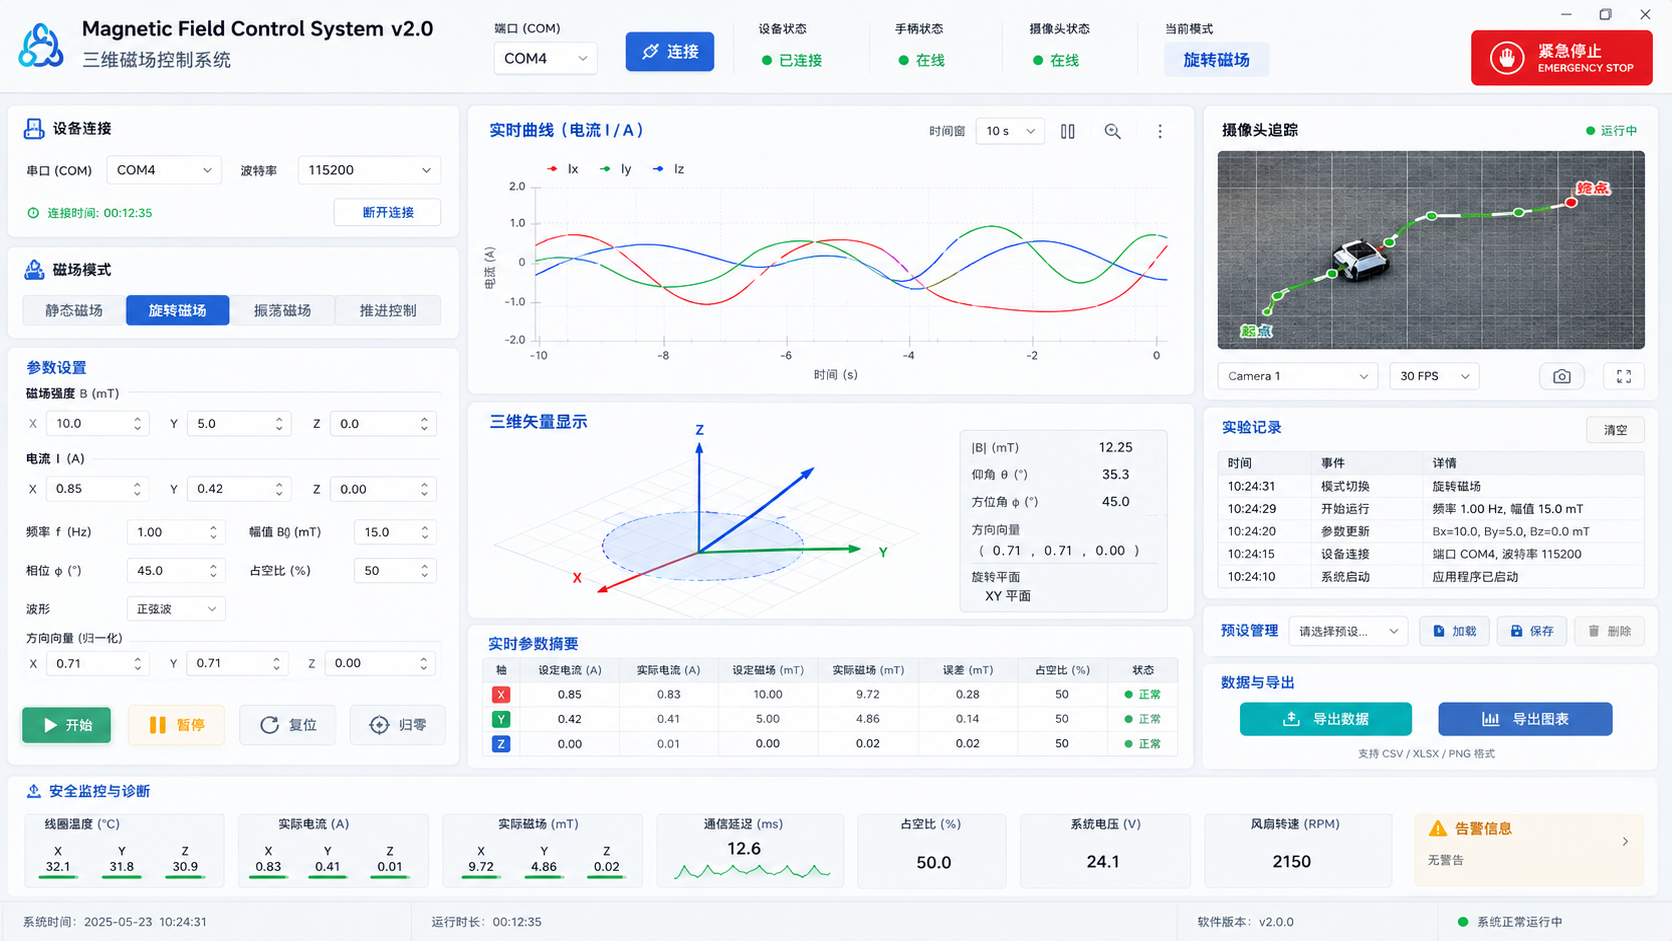This screenshot has width=1672, height=941.
Task: Click the chart zoom magnifier icon
Action: click(x=1112, y=131)
